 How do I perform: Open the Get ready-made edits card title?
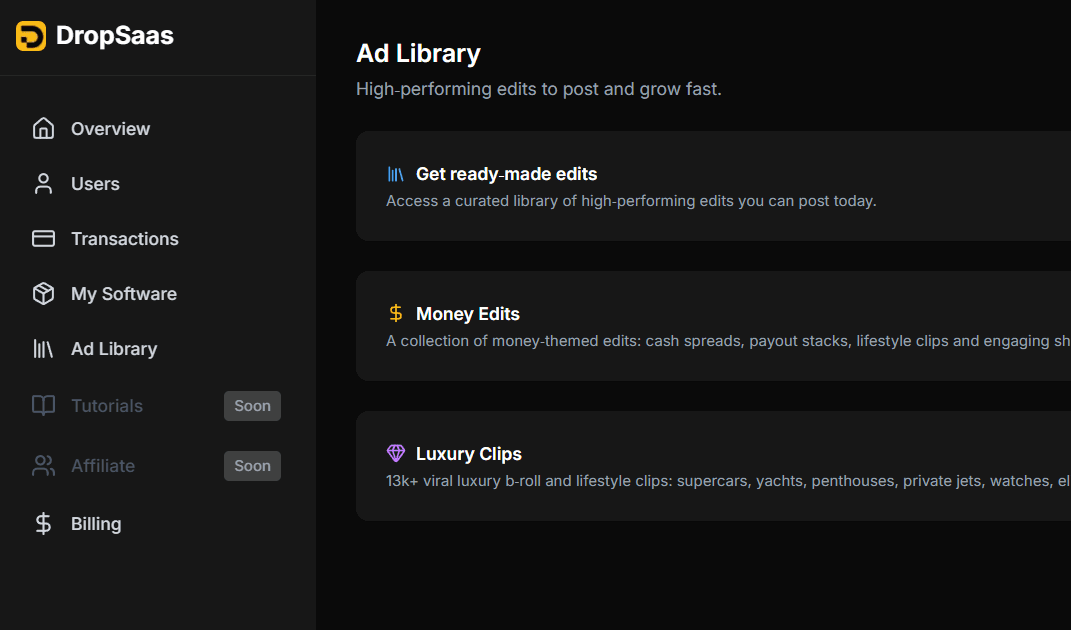(x=506, y=174)
